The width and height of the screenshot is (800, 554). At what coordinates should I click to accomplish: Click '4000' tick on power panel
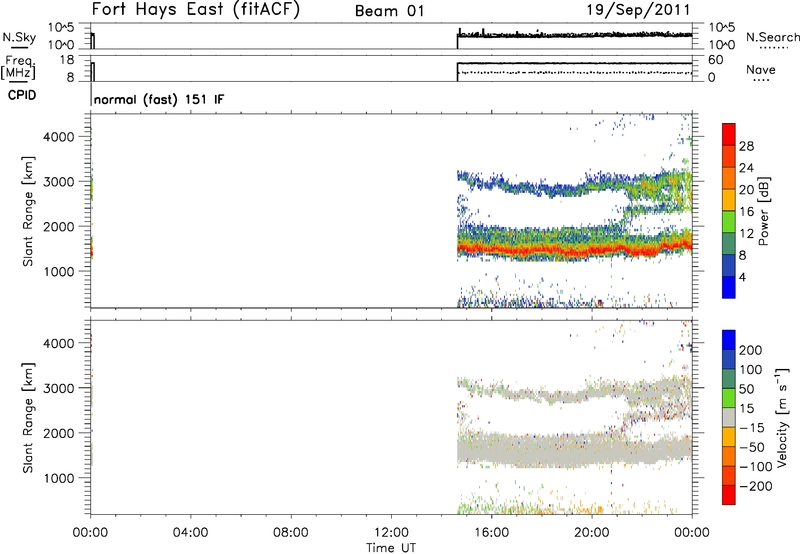59,137
